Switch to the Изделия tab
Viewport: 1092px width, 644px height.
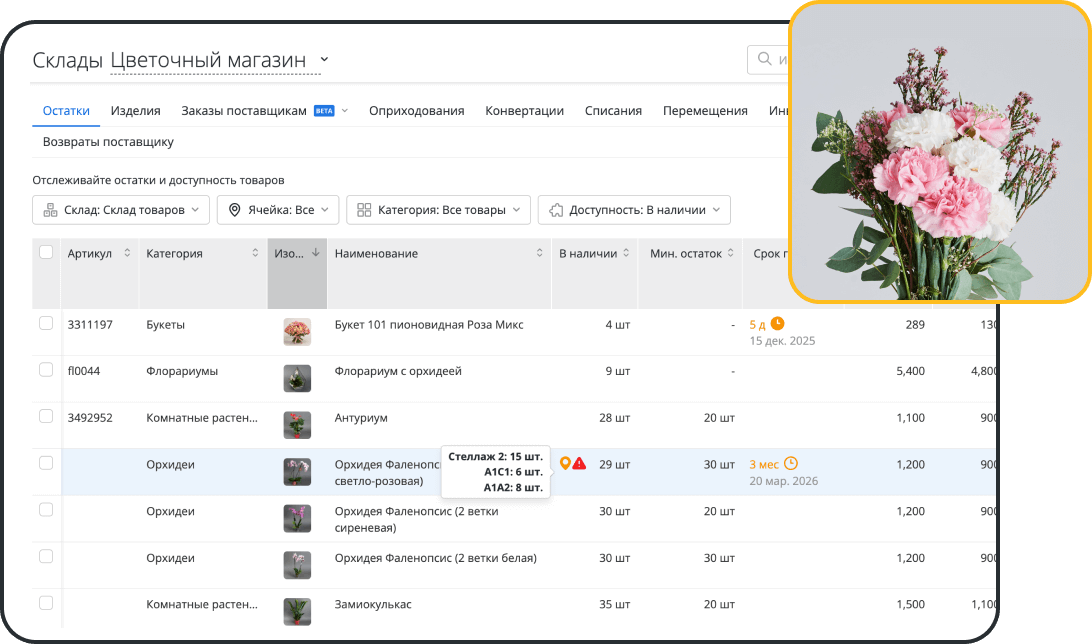coord(136,111)
